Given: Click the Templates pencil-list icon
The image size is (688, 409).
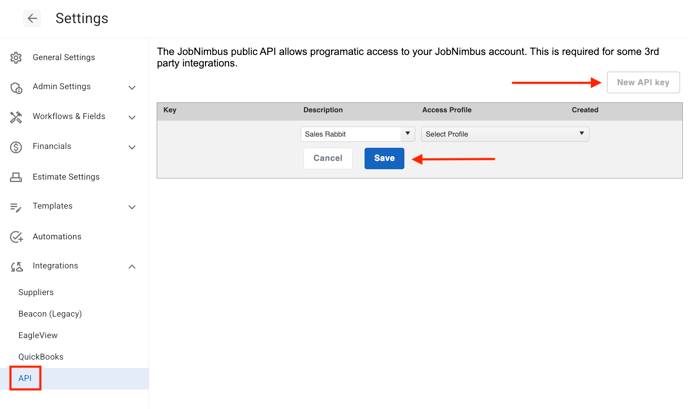Looking at the screenshot, I should point(16,207).
